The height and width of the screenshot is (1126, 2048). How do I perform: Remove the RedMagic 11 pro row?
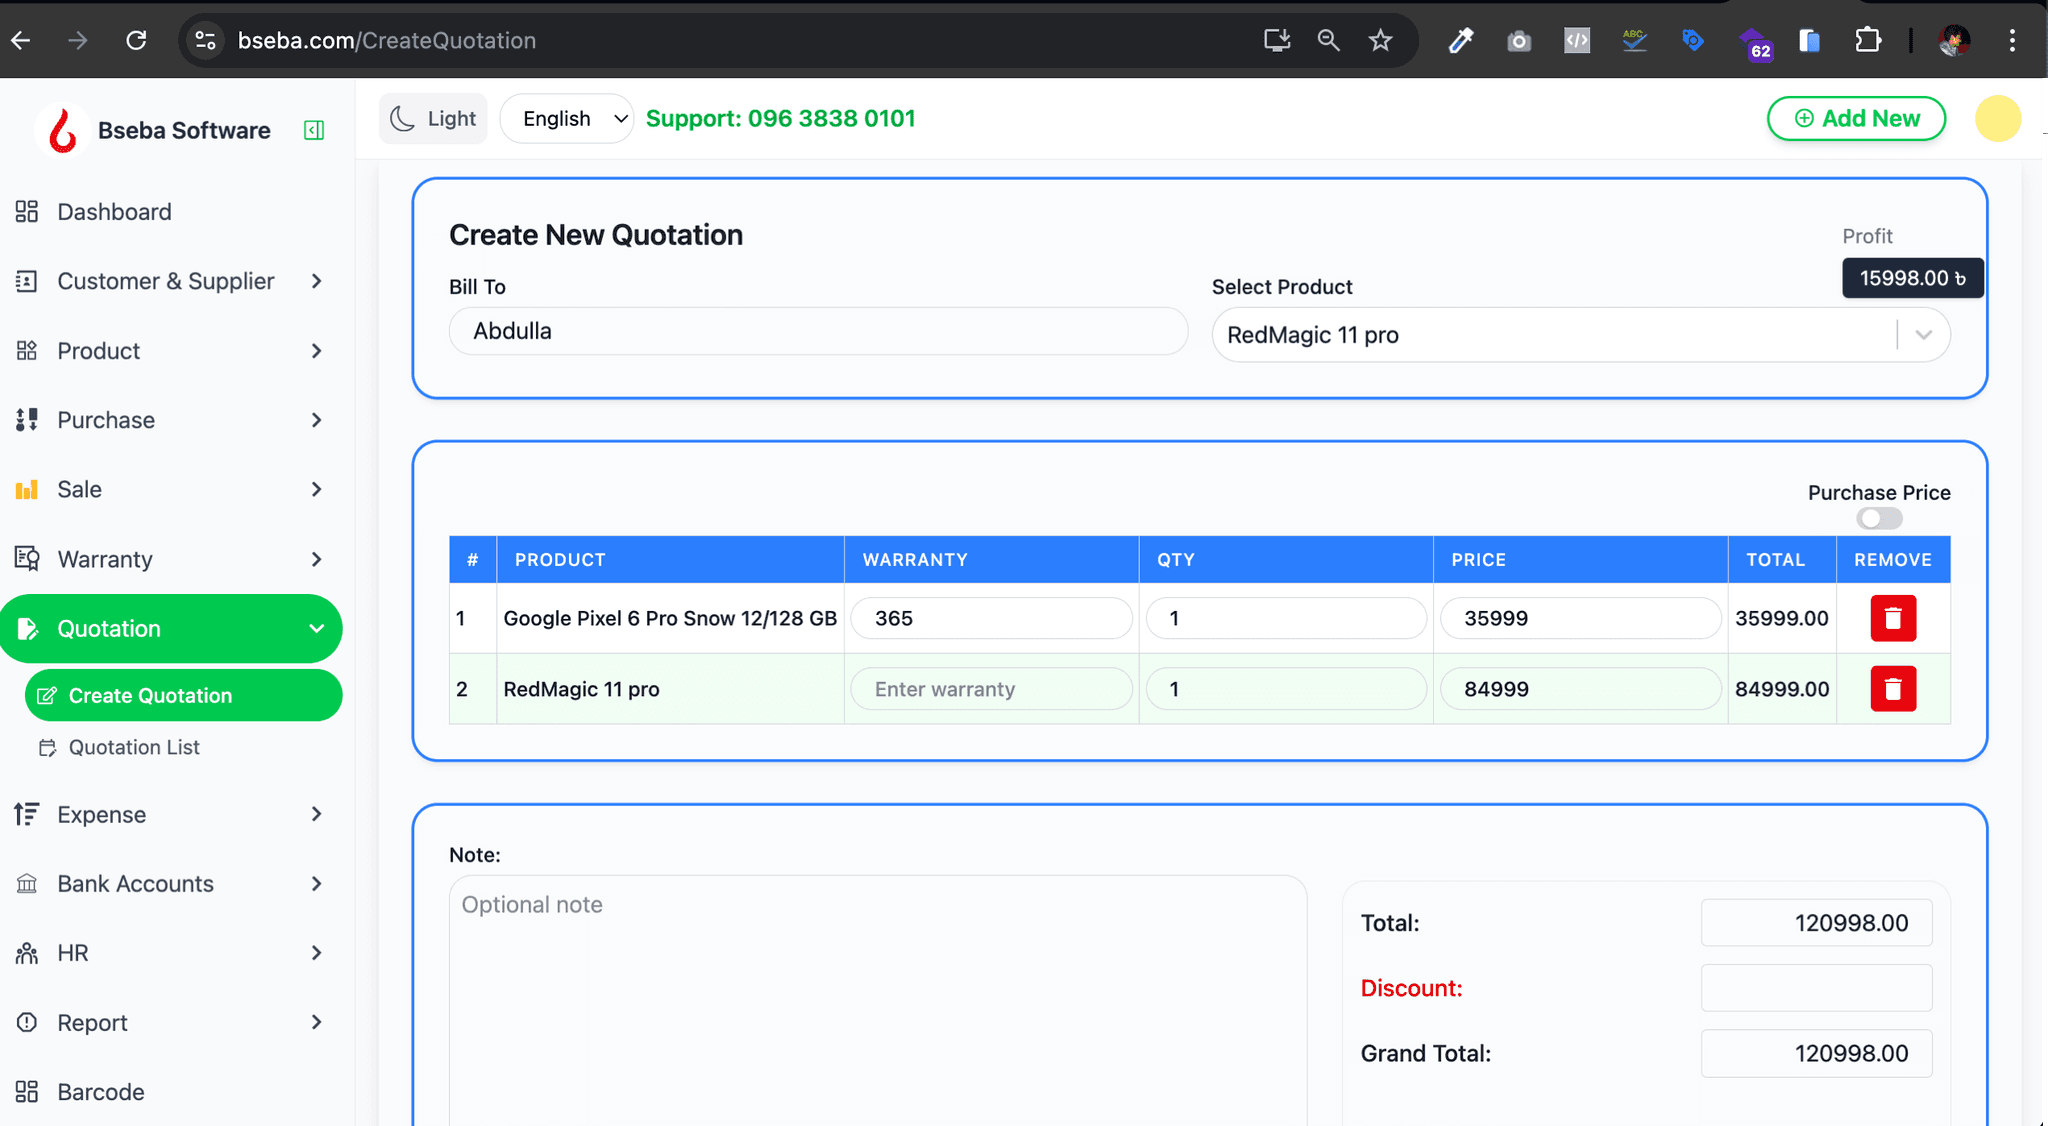1892,689
